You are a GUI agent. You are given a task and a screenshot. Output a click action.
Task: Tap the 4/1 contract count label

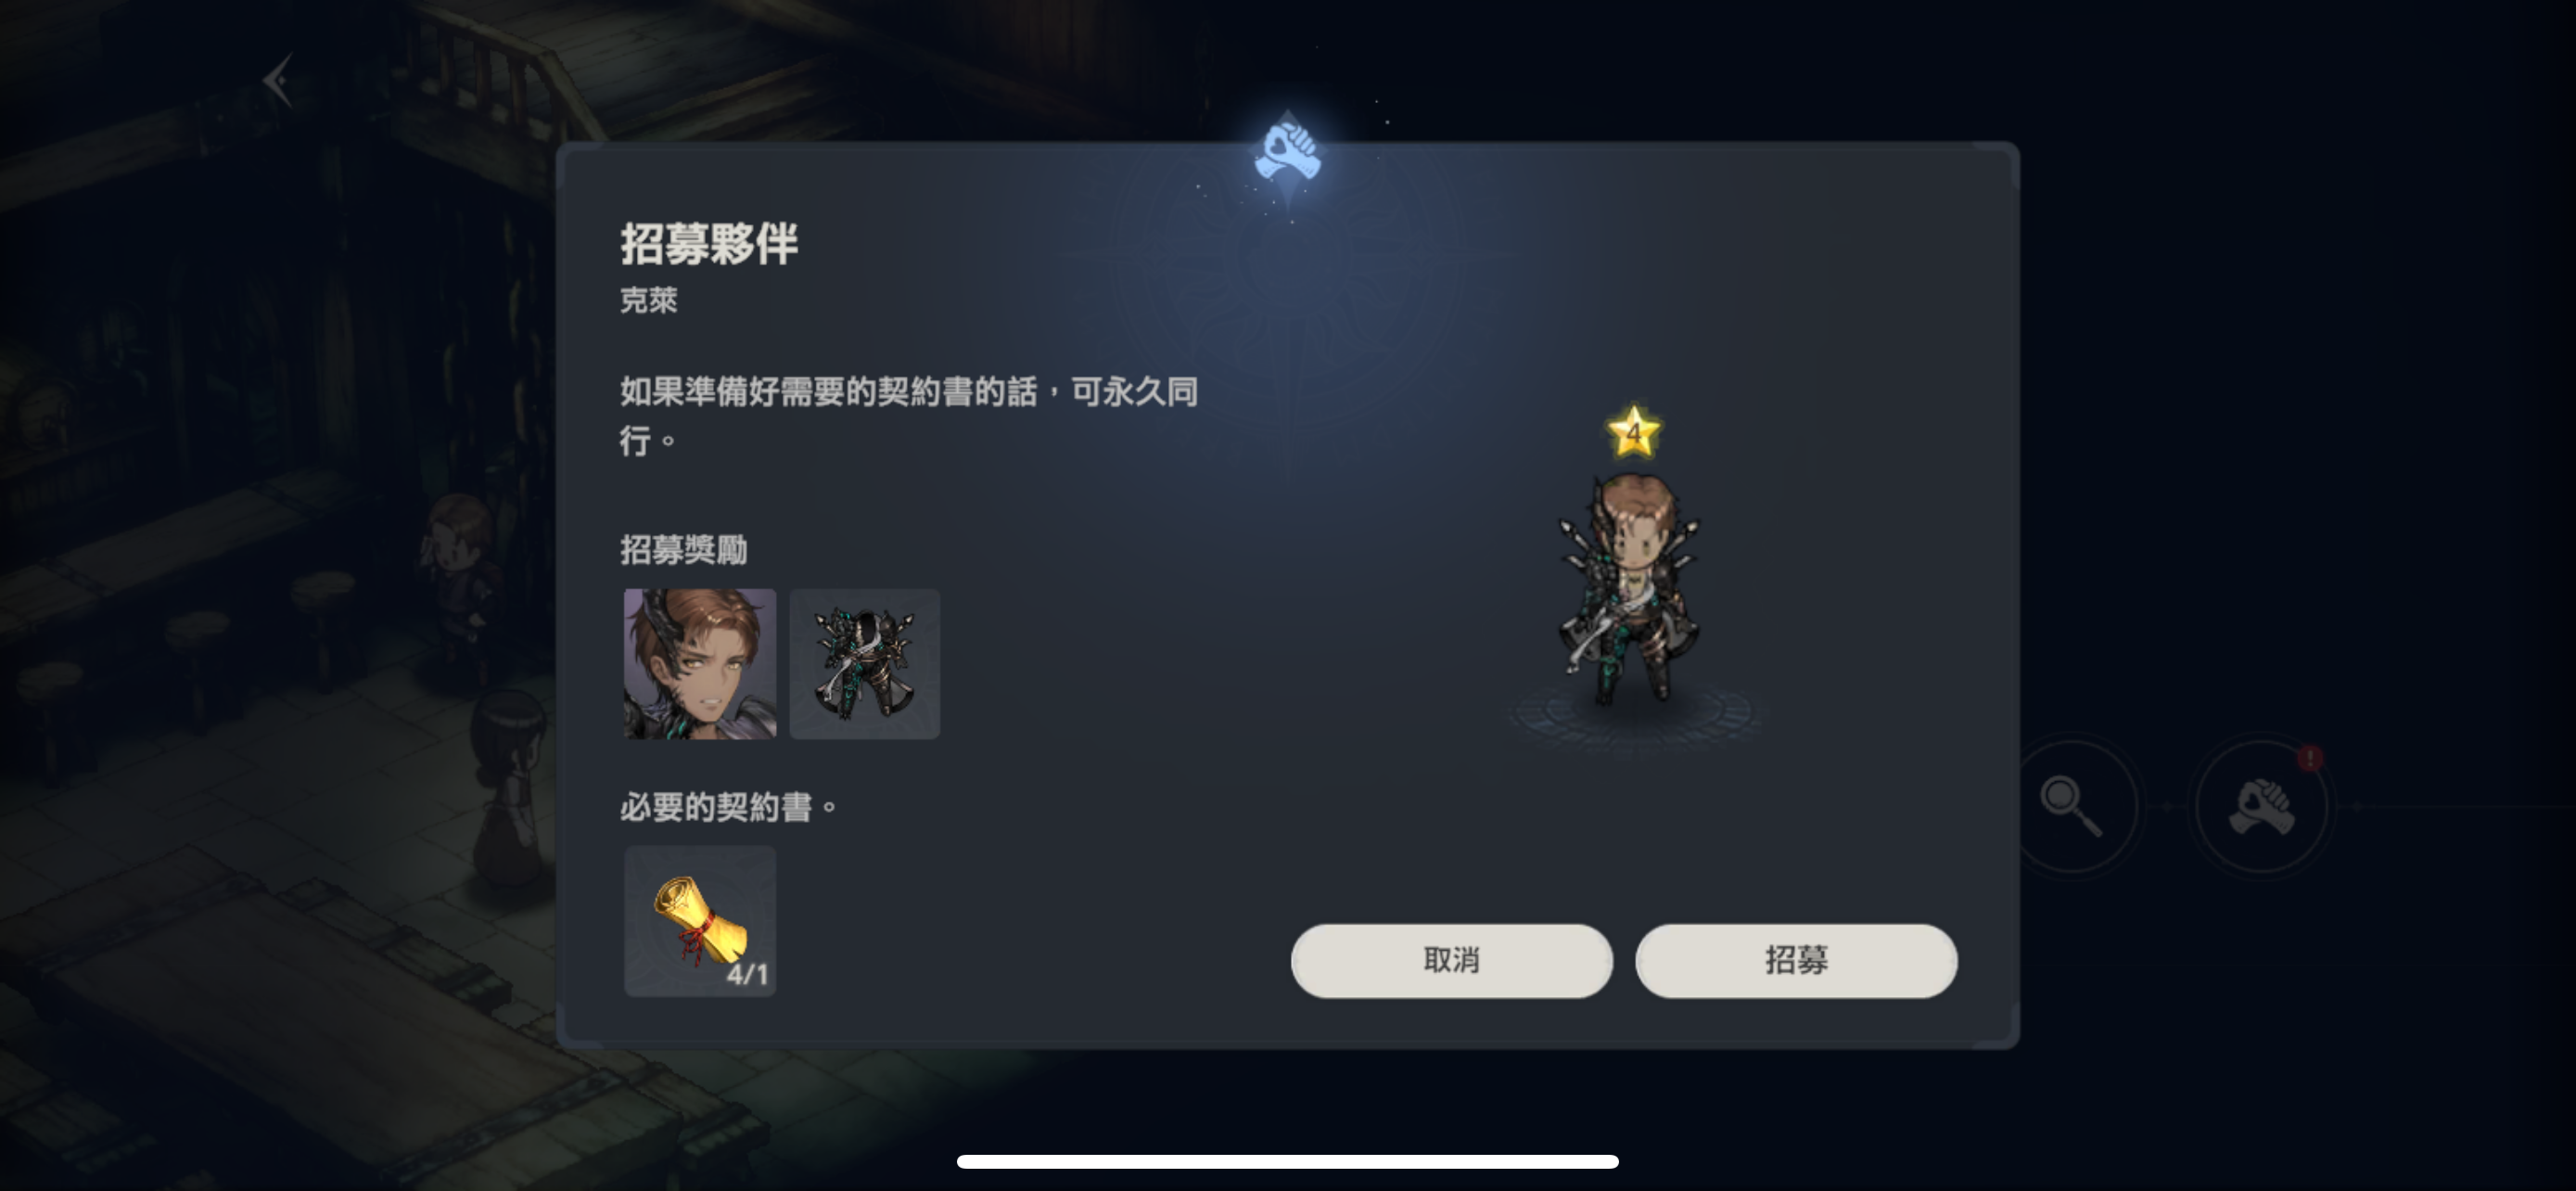click(747, 974)
